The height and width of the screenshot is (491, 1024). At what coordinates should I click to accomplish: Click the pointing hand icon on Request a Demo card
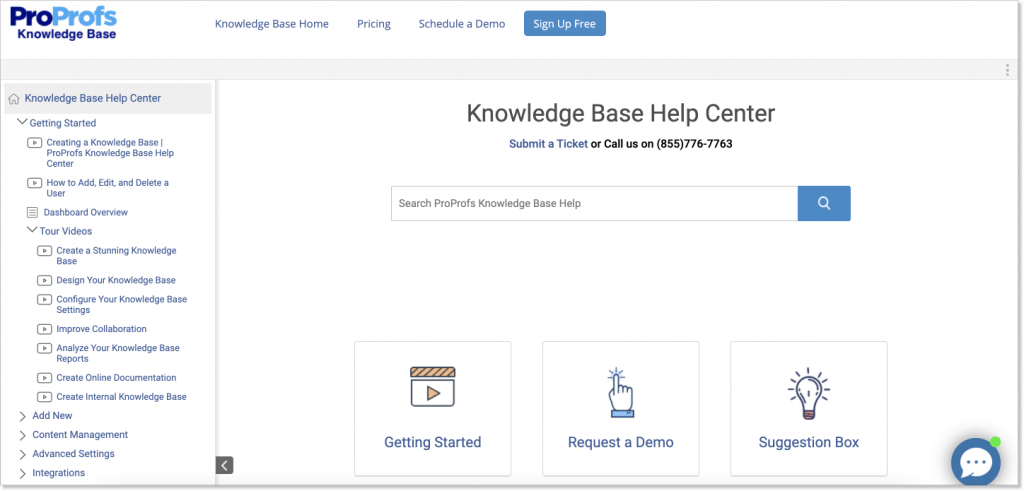click(620, 393)
